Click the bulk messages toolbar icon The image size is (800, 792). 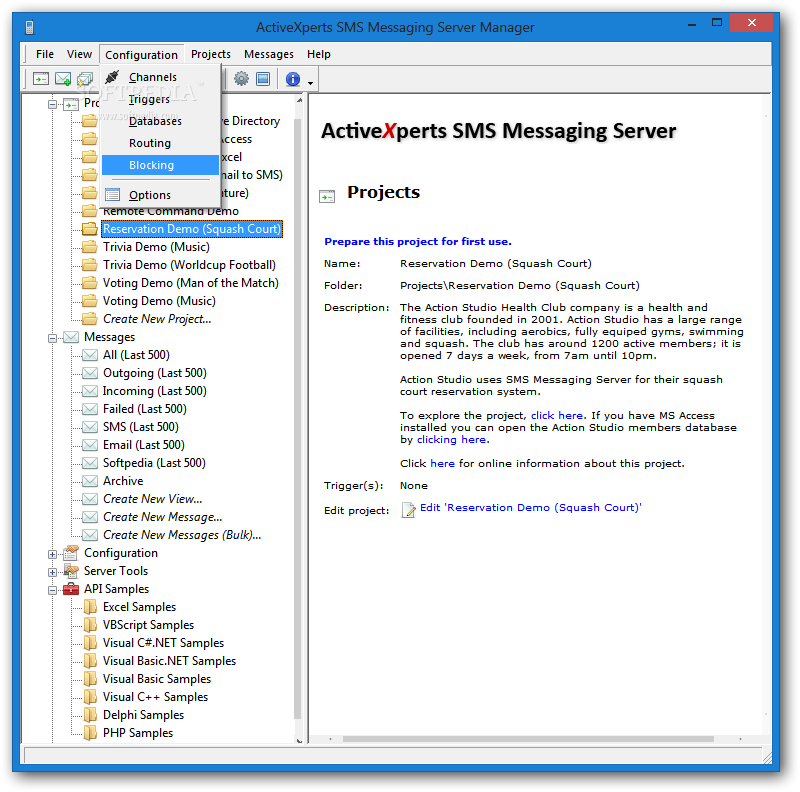tap(85, 79)
